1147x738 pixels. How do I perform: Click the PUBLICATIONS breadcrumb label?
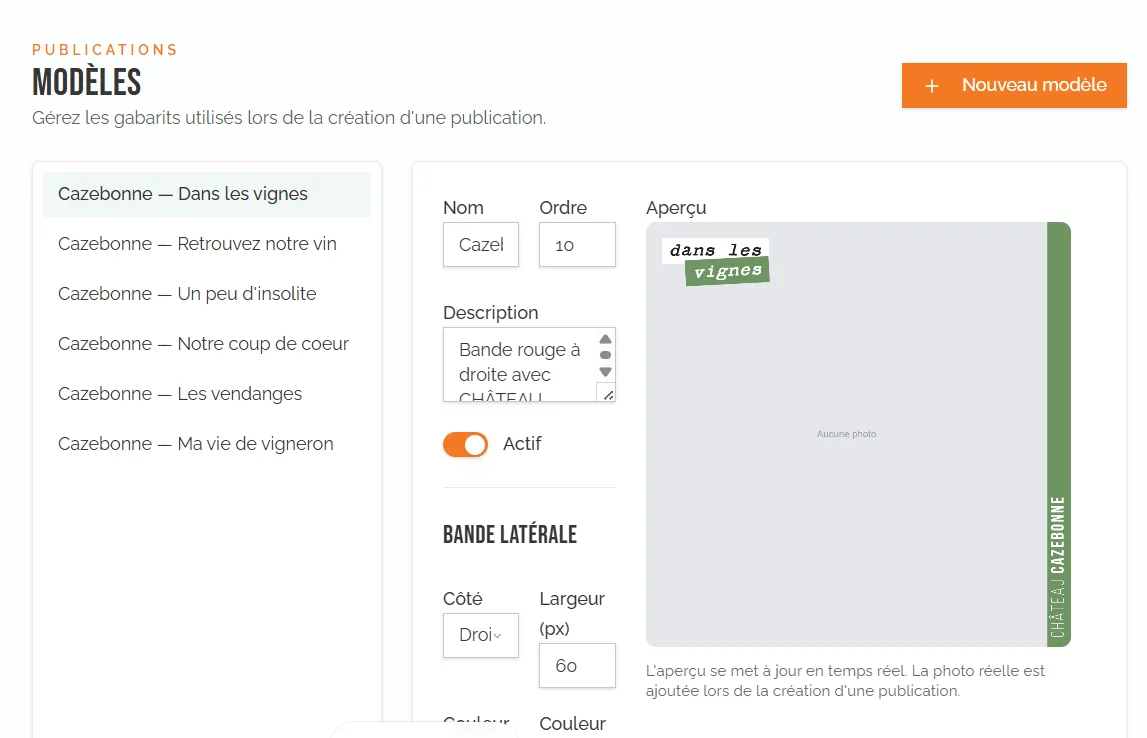coord(105,50)
